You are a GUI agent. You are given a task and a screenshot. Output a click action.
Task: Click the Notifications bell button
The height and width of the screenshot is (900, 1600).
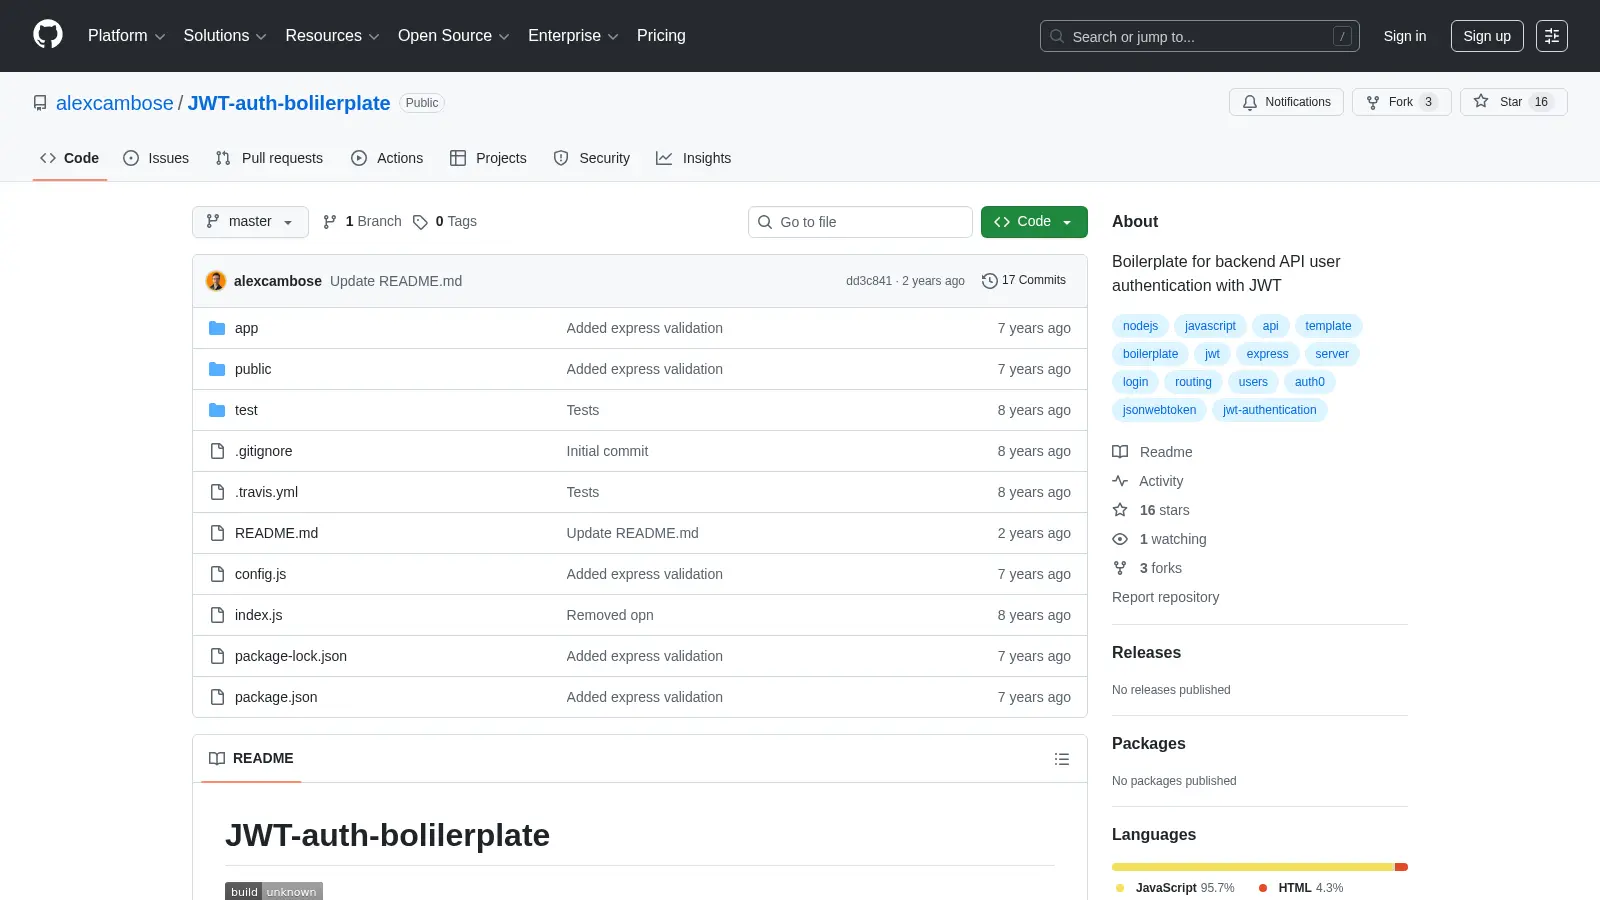pyautogui.click(x=1287, y=102)
